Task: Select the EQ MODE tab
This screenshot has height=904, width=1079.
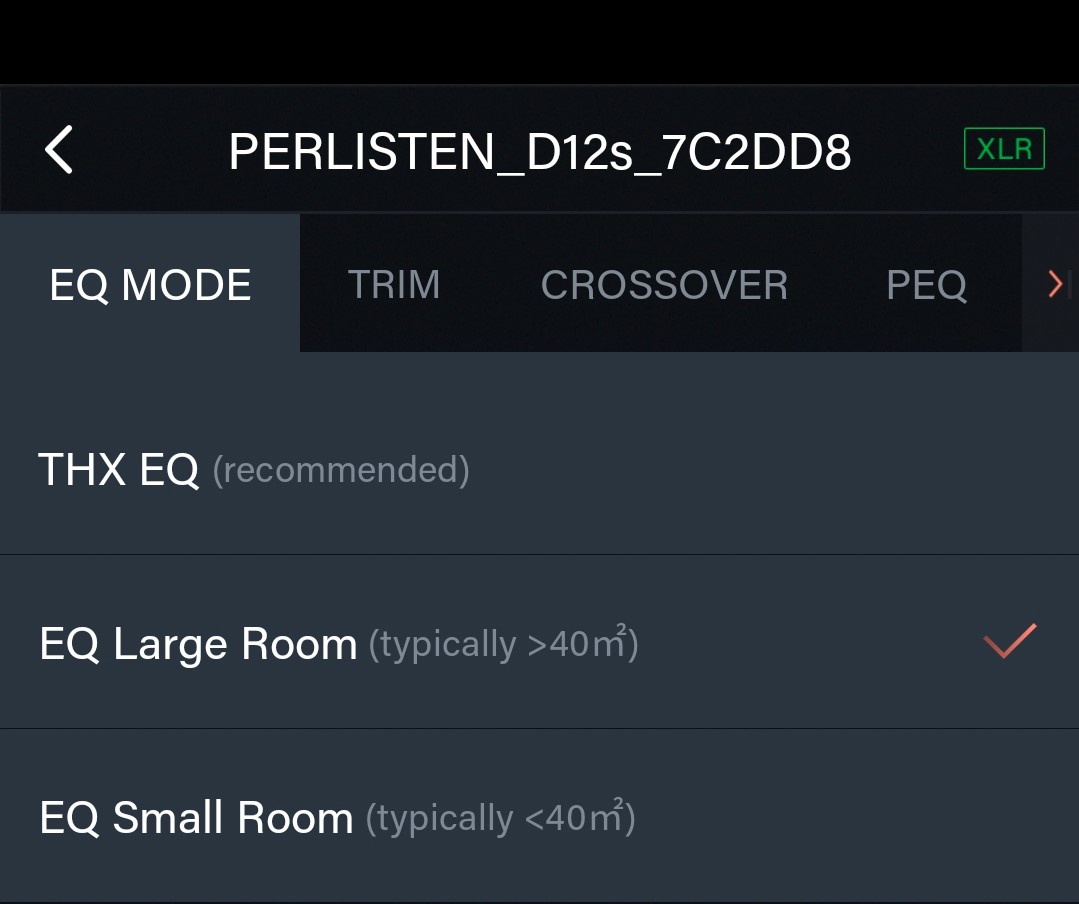Action: [x=150, y=285]
